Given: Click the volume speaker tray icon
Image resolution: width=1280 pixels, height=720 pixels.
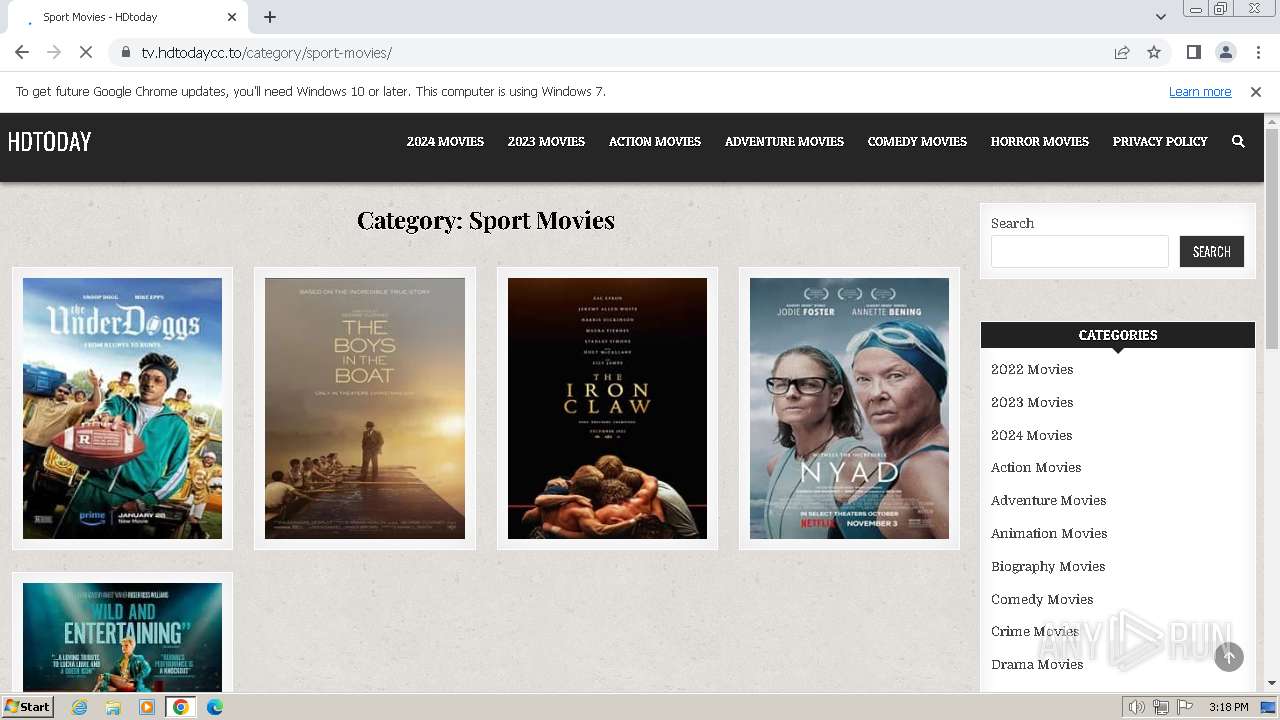Looking at the screenshot, I should point(1137,707).
